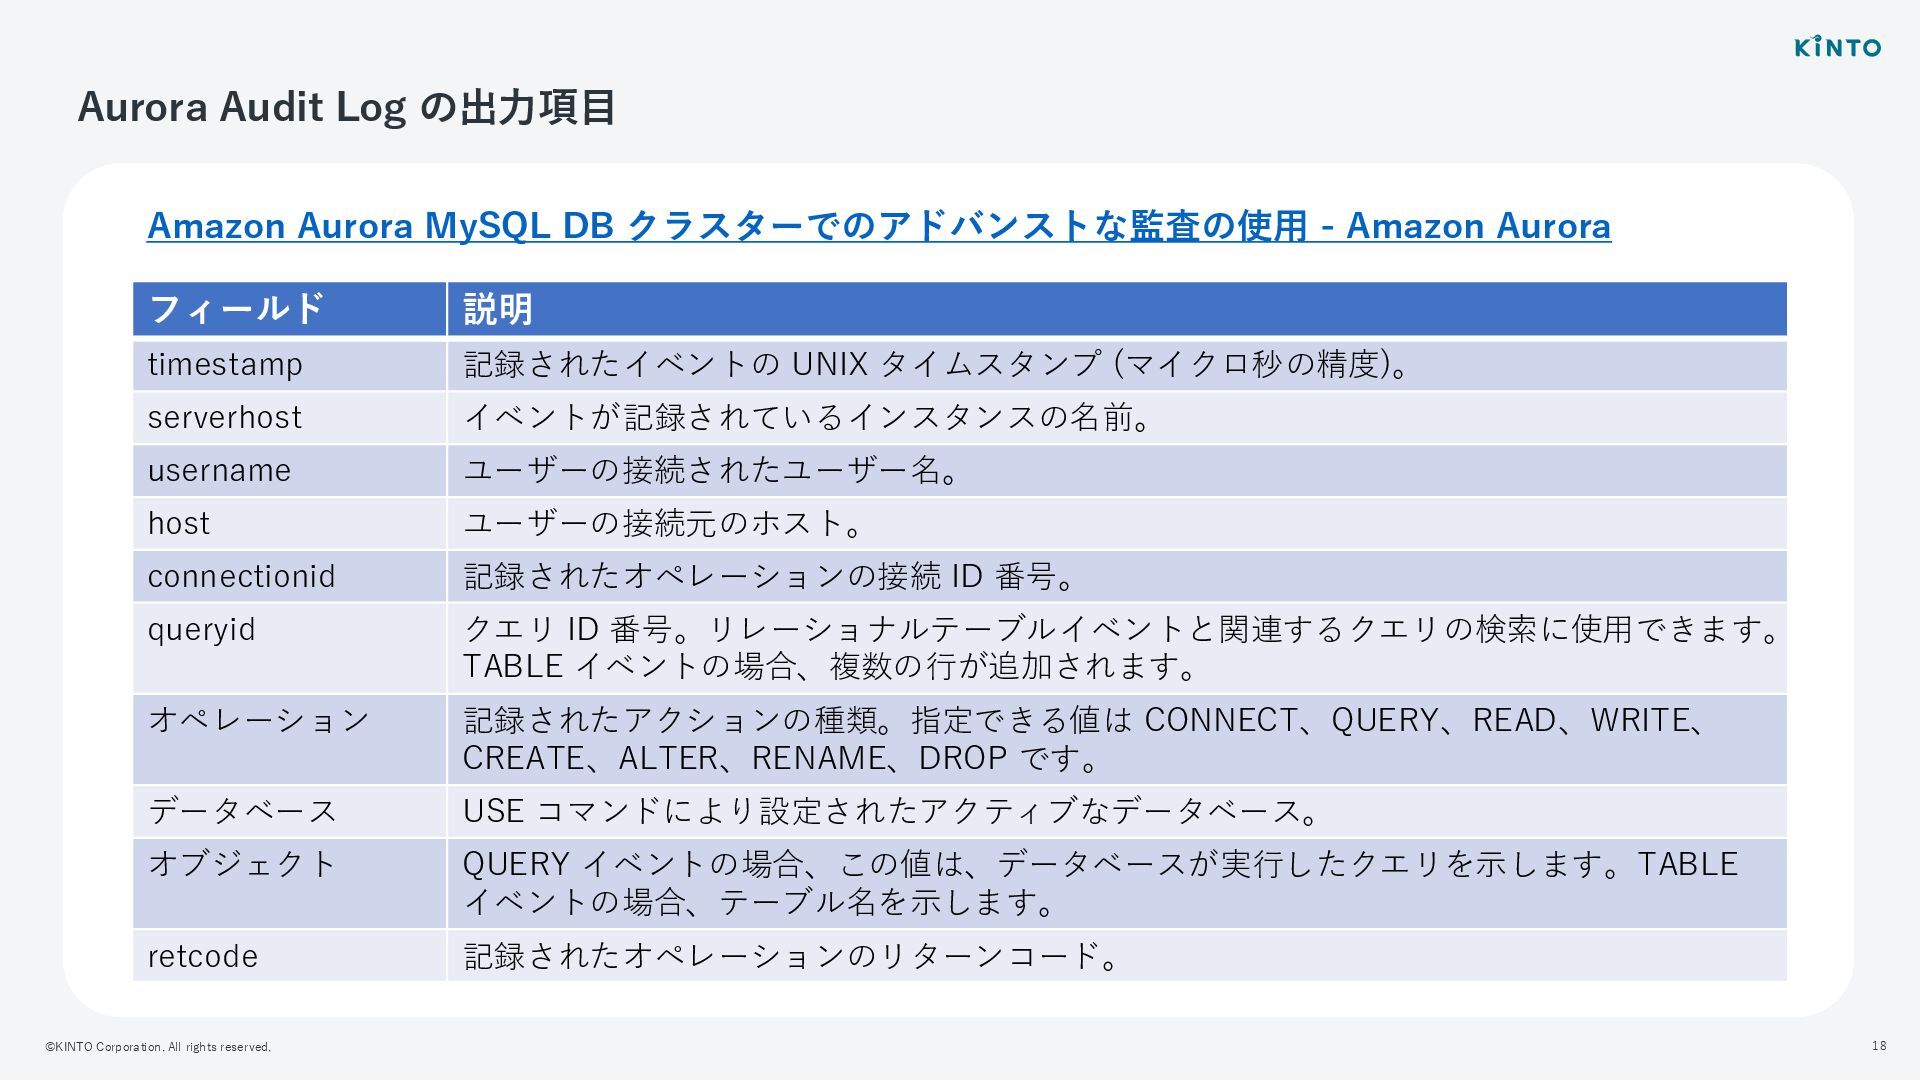Click the connectionid field cell
The image size is (1920, 1080).
tap(289, 577)
